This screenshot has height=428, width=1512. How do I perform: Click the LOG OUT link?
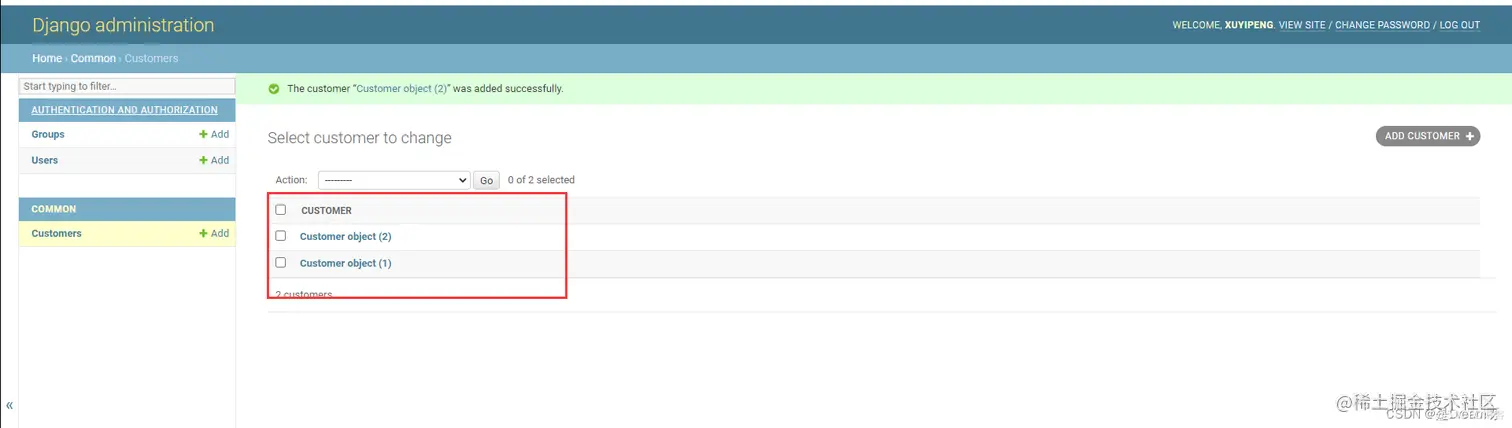pos(1460,25)
